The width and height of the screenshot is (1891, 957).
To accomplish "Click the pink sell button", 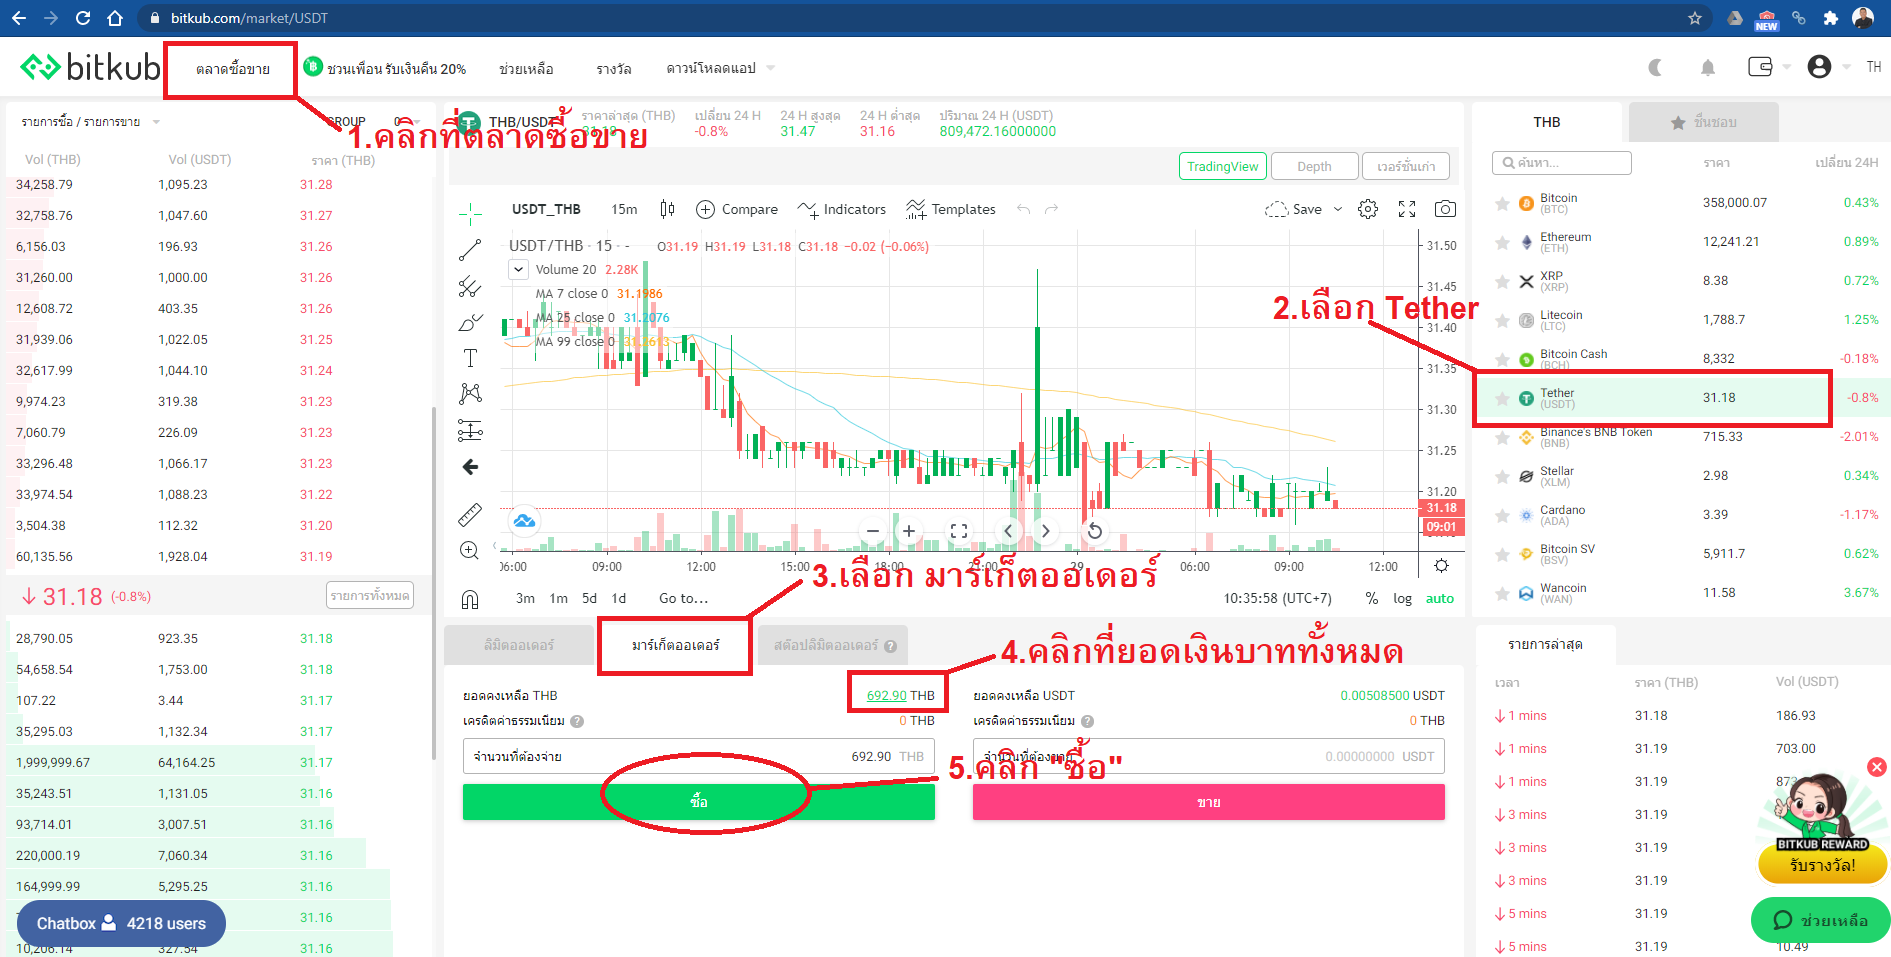I will [x=1208, y=802].
